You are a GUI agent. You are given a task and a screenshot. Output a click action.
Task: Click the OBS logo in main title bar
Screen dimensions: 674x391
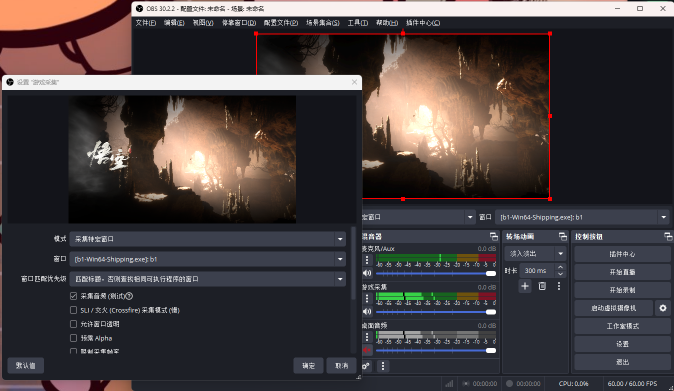point(139,9)
